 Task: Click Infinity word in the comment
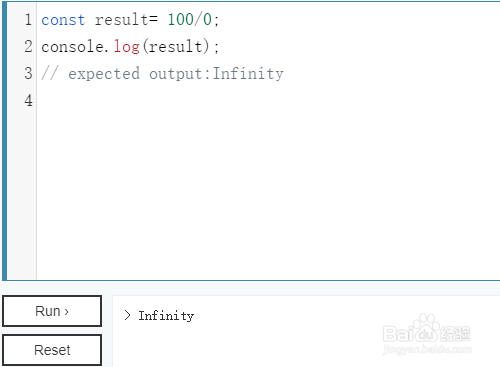click(248, 74)
